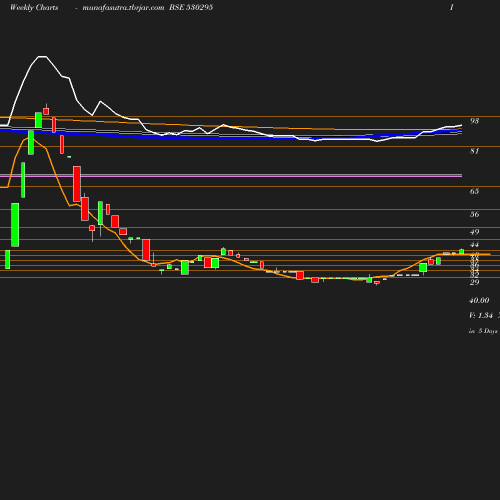This screenshot has height=500, width=500.
Task: Click the price axis label 49
Action: [x=474, y=232]
